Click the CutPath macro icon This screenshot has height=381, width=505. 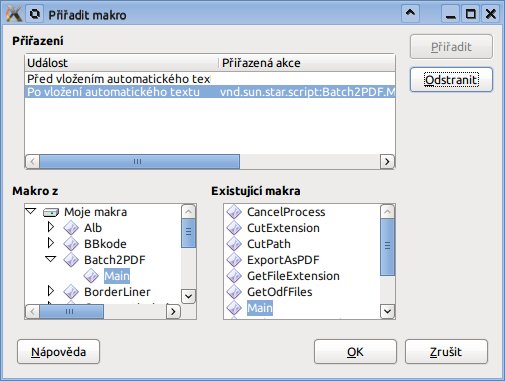pyautogui.click(x=234, y=244)
